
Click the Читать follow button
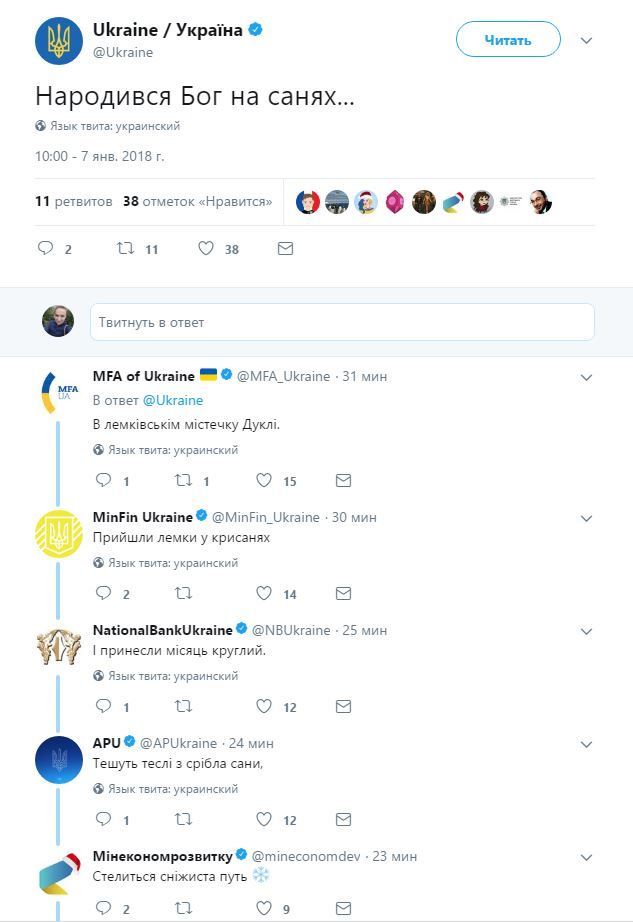point(508,40)
